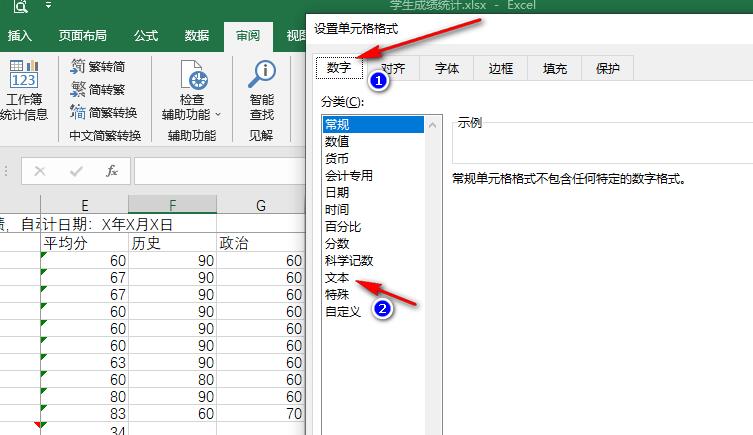
Task: Click 政治 cell with value 70
Action: (x=261, y=413)
